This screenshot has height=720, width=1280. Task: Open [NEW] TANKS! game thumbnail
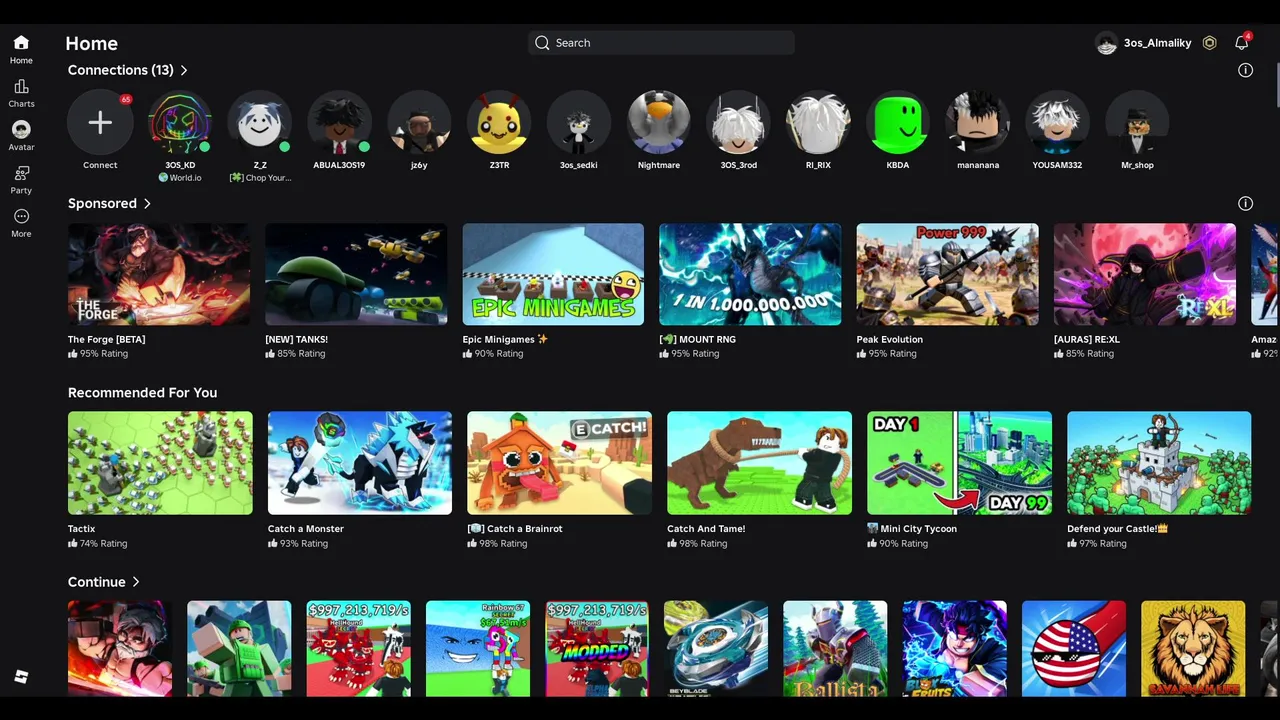(x=356, y=274)
